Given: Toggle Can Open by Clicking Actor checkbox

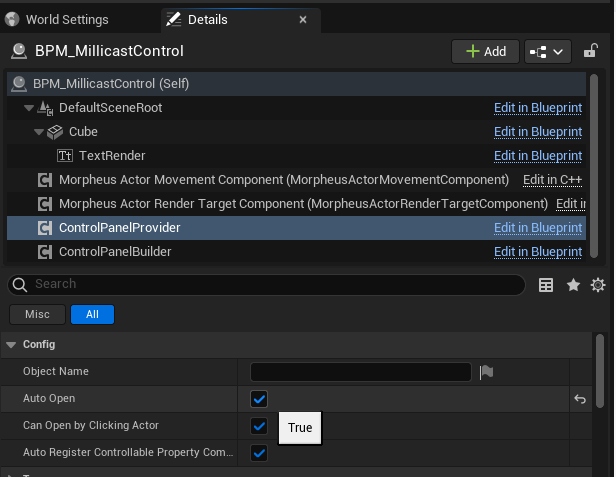Looking at the screenshot, I should click(x=259, y=426).
